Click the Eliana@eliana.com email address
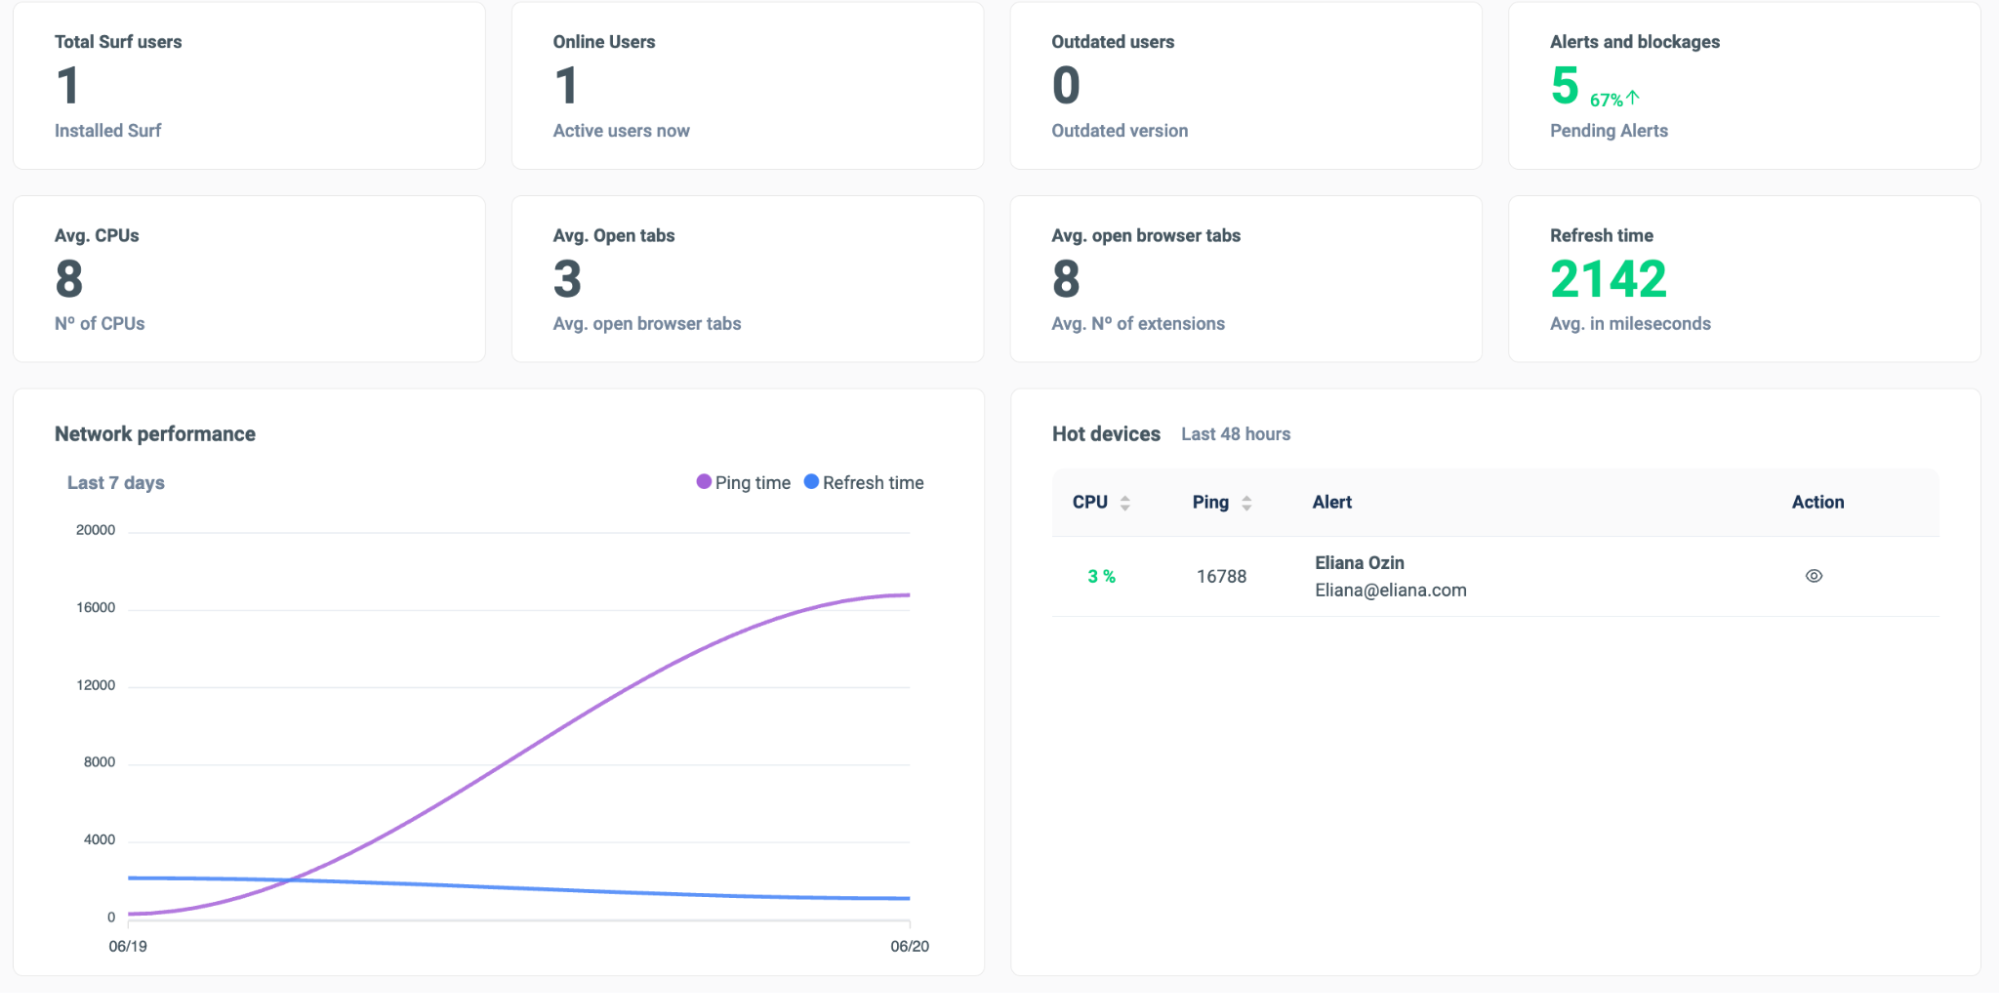1999x993 pixels. [x=1390, y=590]
